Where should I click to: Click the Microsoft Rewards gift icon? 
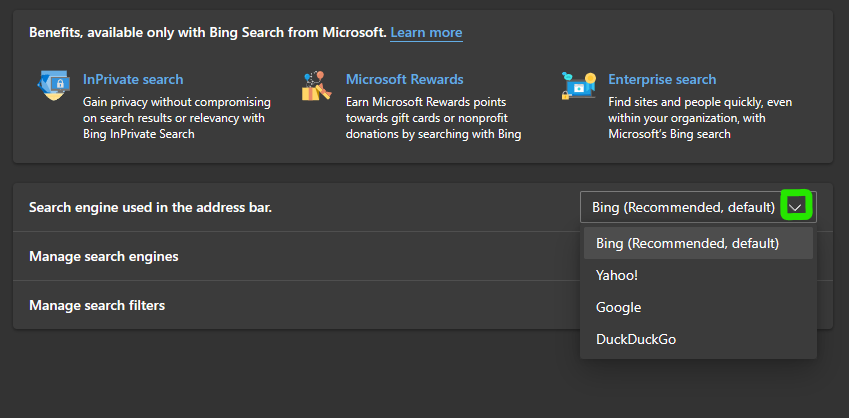tap(316, 86)
